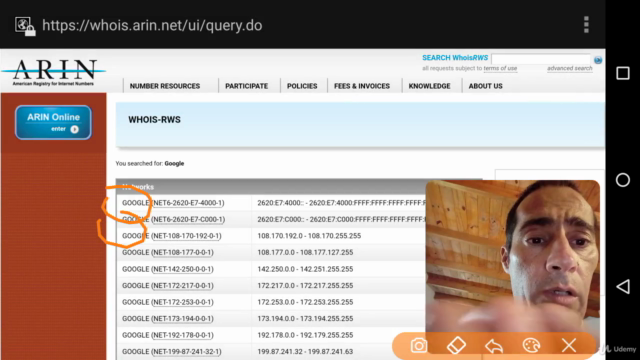Open the NET6-2620-E7-C000-1 network link
640x360 pixels.
click(x=188, y=220)
